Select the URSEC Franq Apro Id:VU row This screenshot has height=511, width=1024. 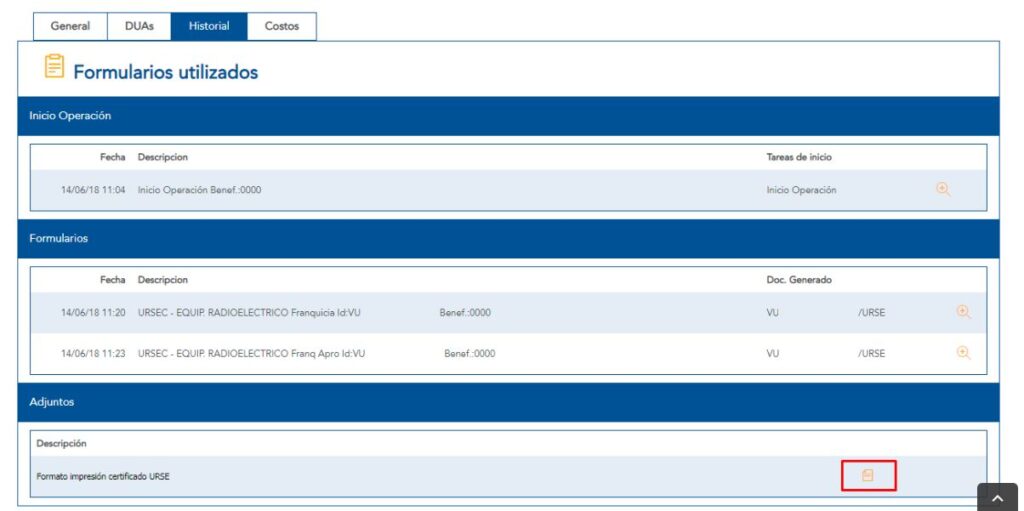point(251,354)
